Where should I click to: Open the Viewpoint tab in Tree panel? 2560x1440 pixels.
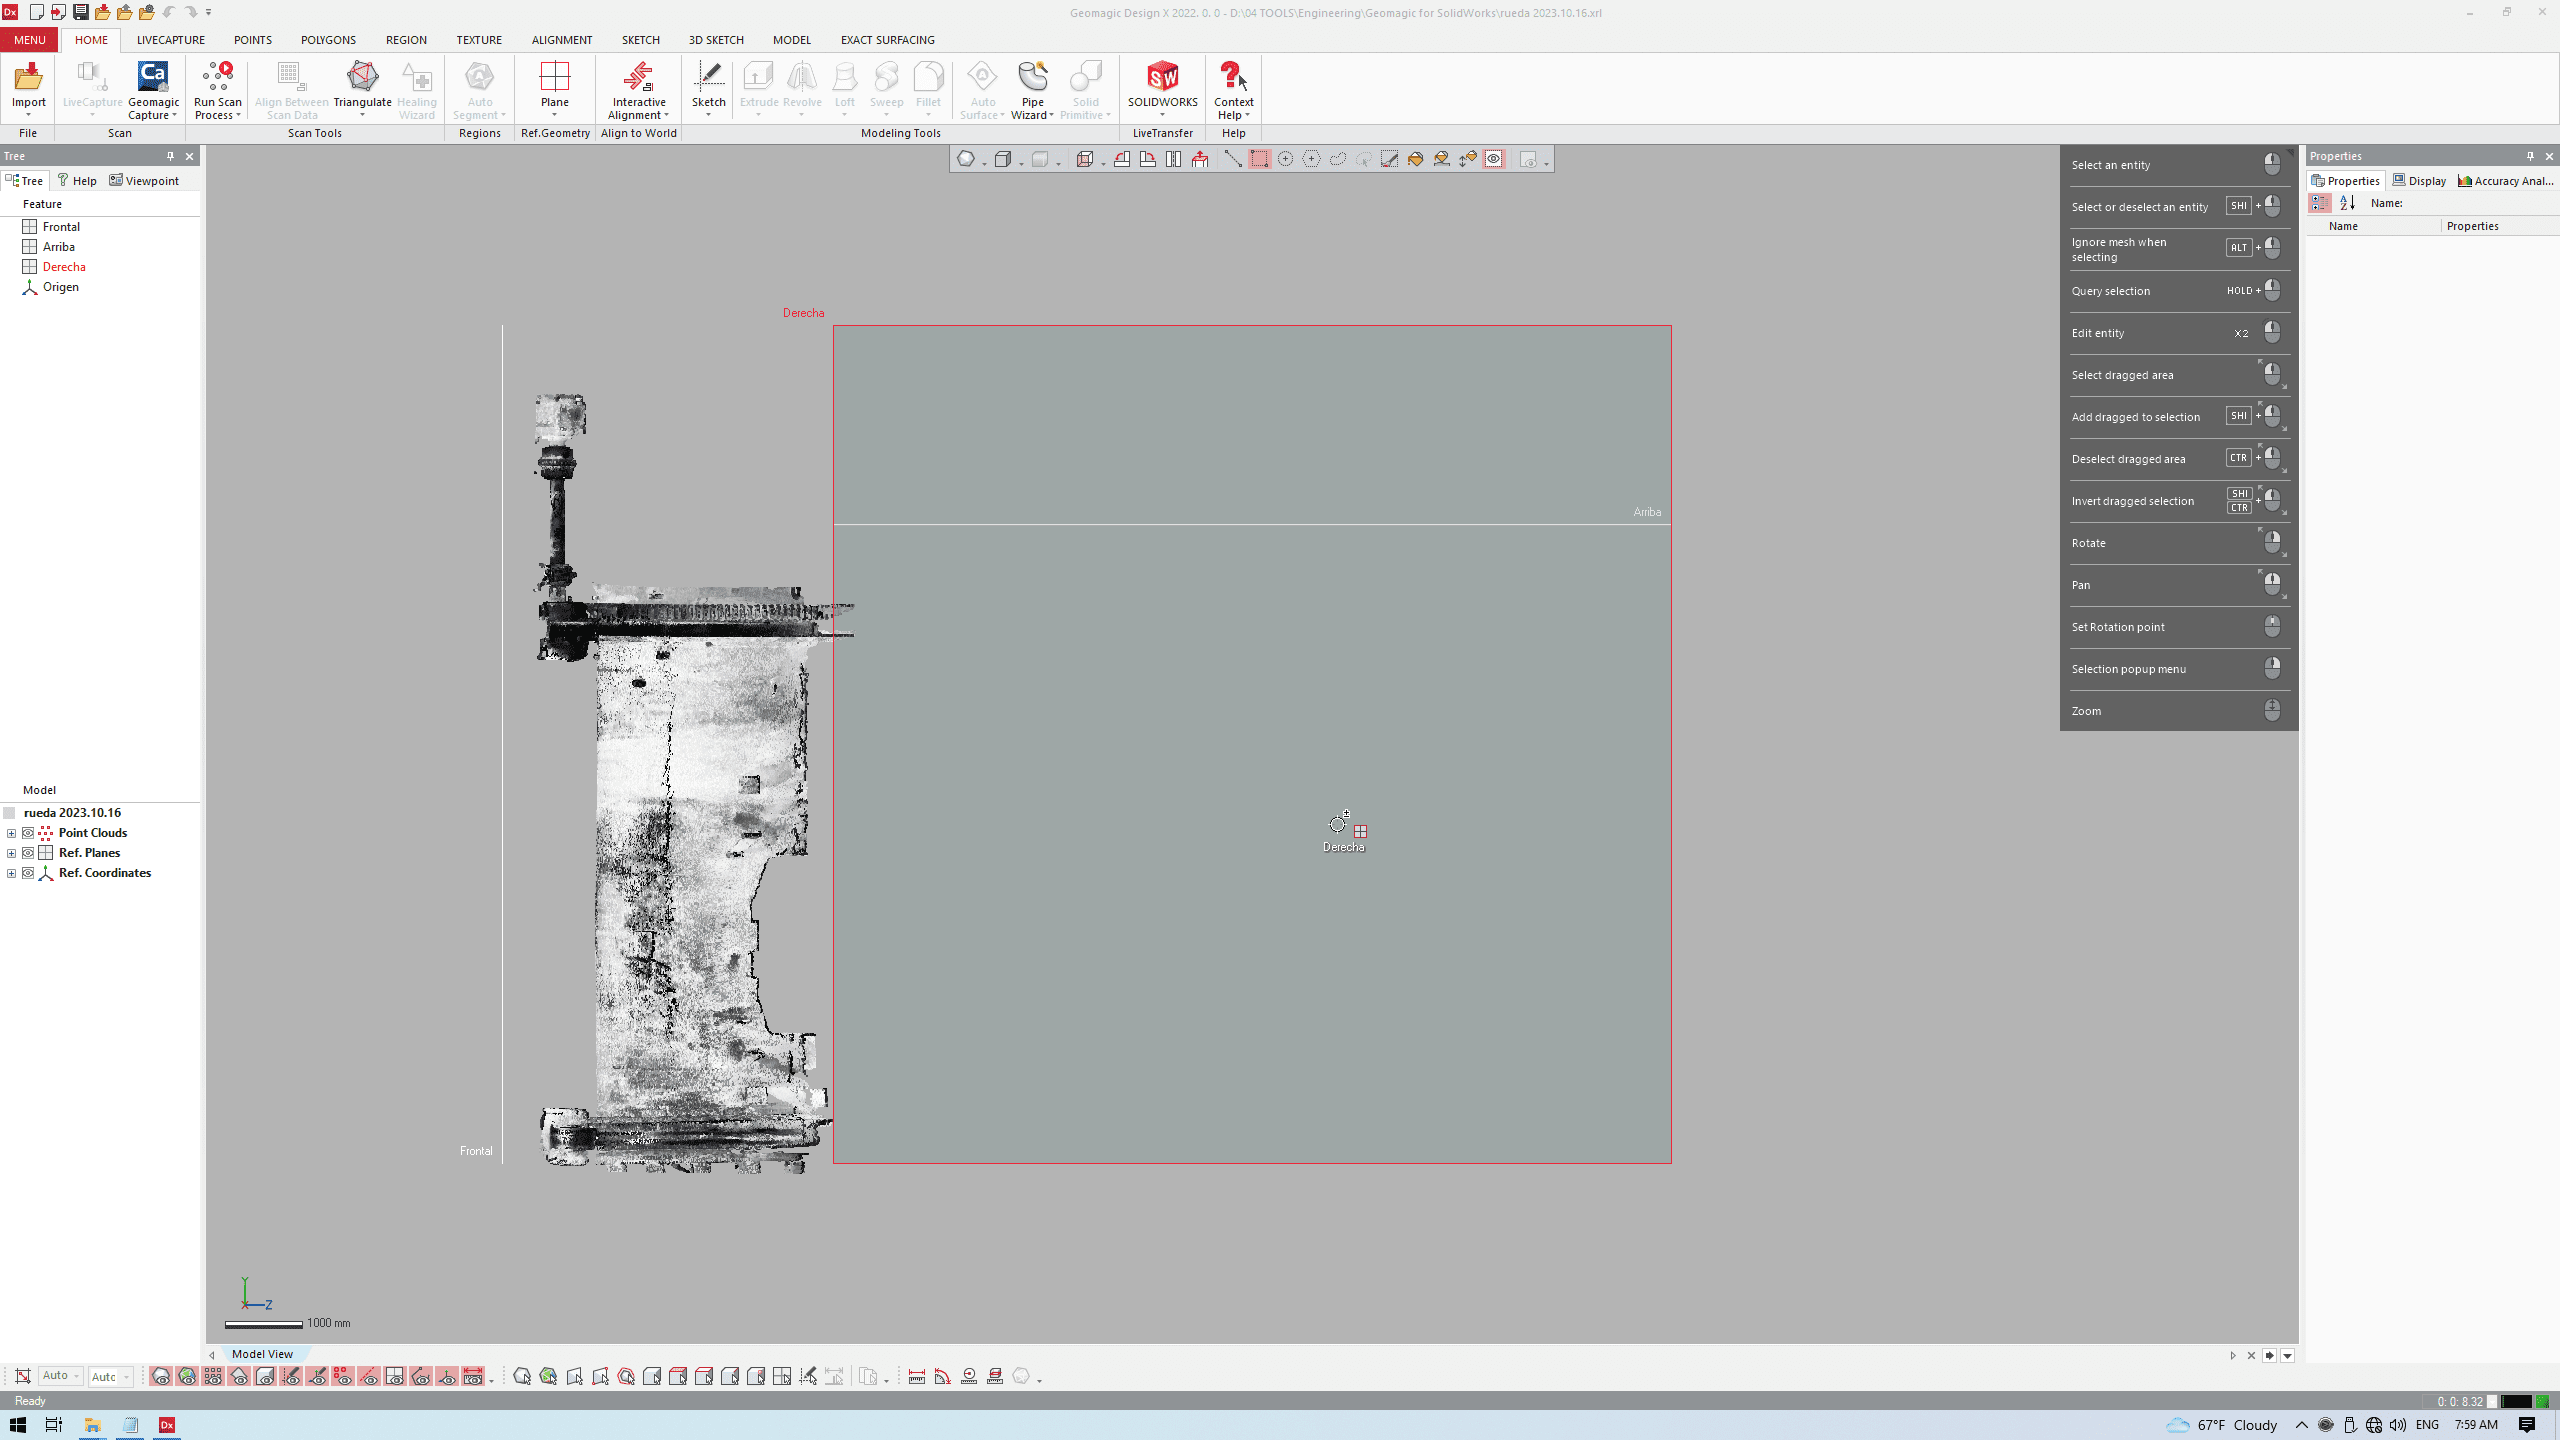(x=144, y=181)
